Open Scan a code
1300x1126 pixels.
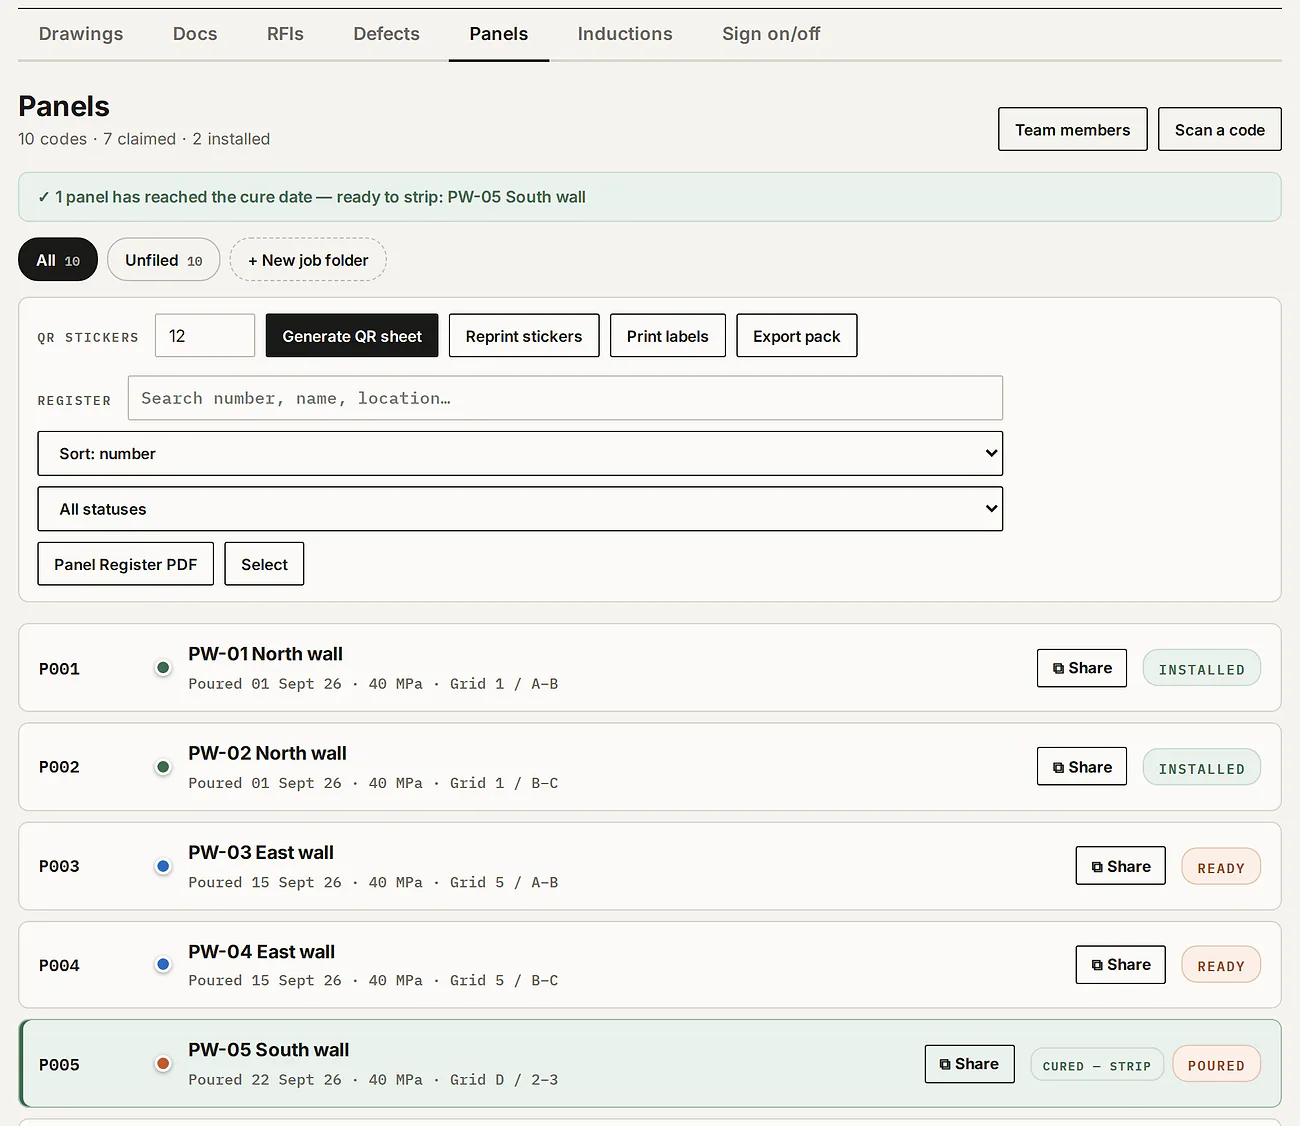[x=1219, y=130]
